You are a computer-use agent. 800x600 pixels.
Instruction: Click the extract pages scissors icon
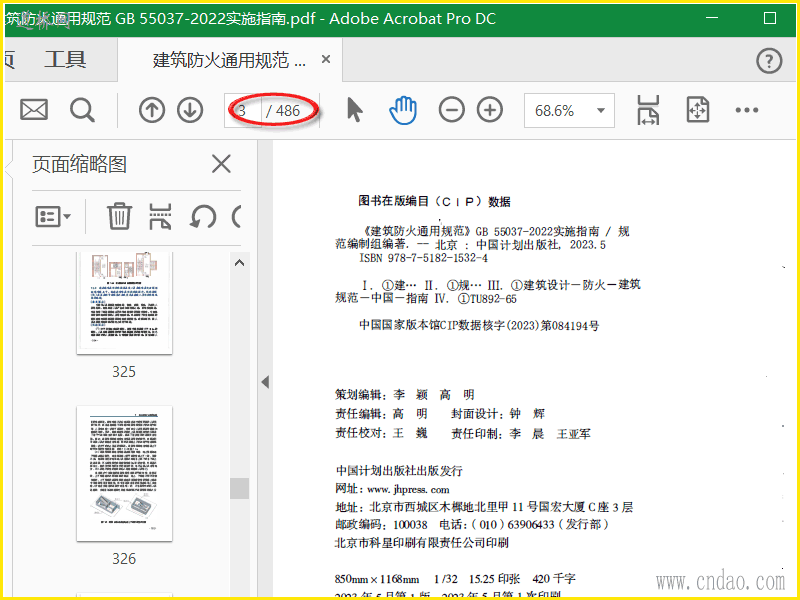[160, 216]
